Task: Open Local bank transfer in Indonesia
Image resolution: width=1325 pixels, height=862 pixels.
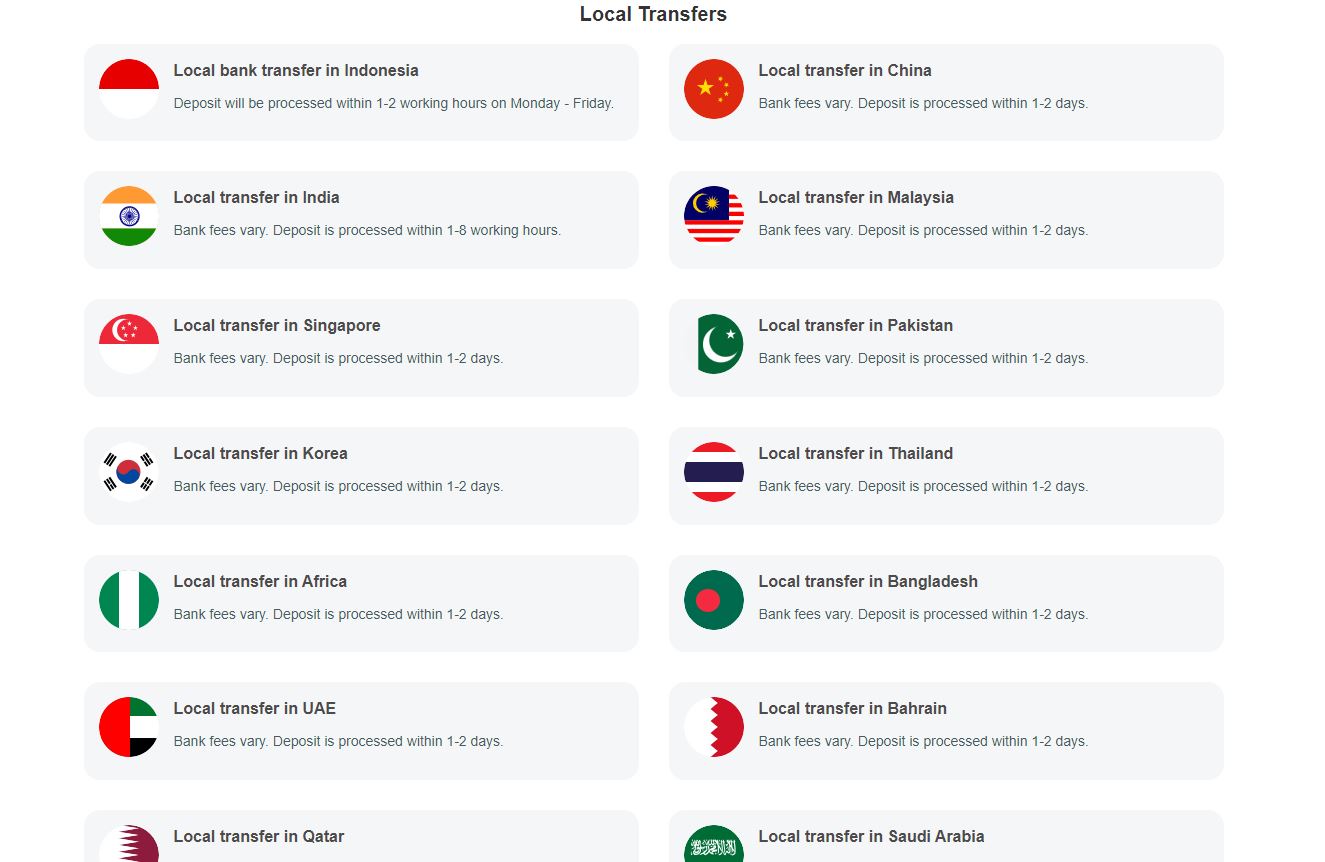Action: [296, 71]
